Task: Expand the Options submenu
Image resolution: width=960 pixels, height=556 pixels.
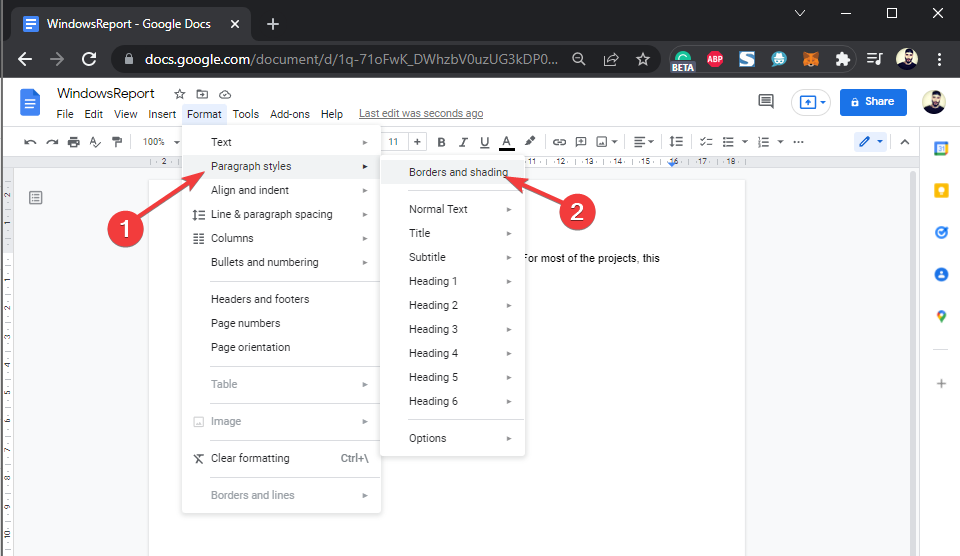Action: pyautogui.click(x=452, y=438)
